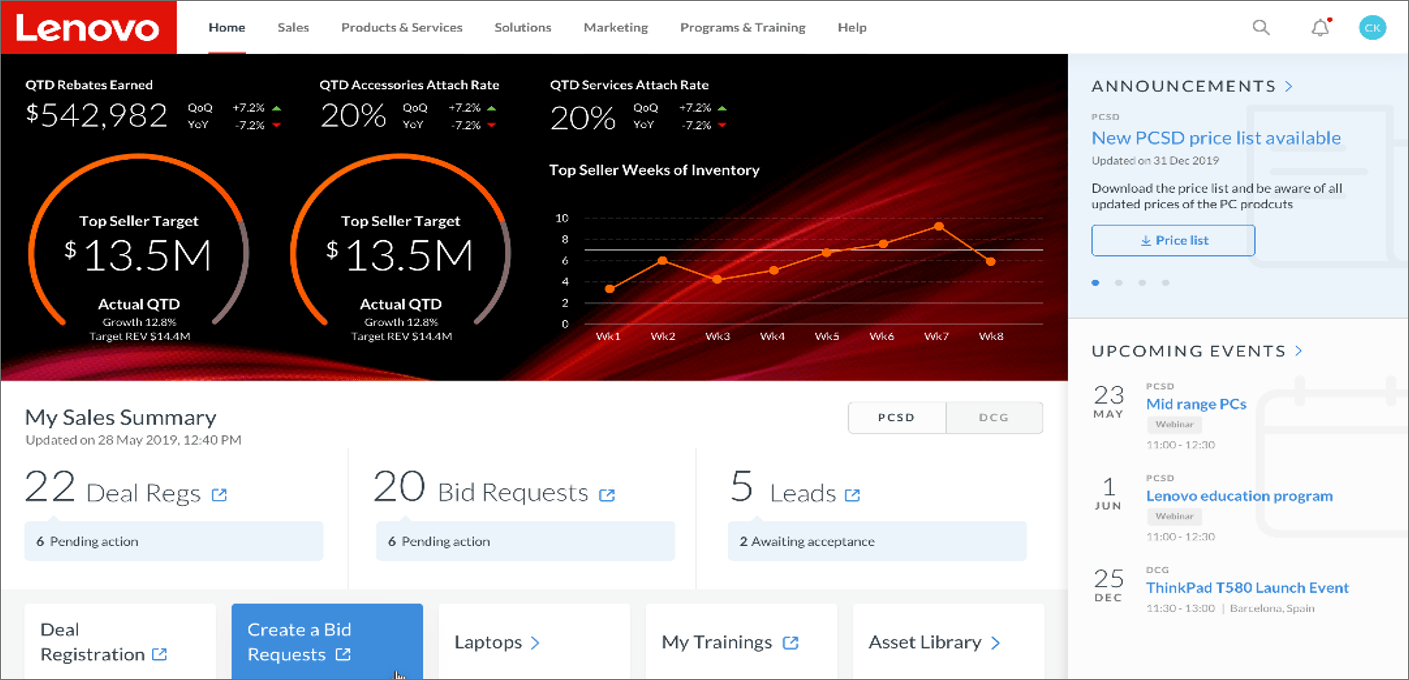Click the Wk2 data point on chart
This screenshot has height=680, width=1409.
[662, 260]
